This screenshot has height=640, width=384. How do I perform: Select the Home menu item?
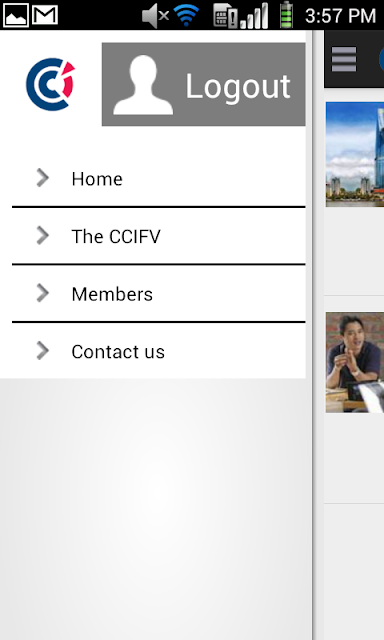159,178
